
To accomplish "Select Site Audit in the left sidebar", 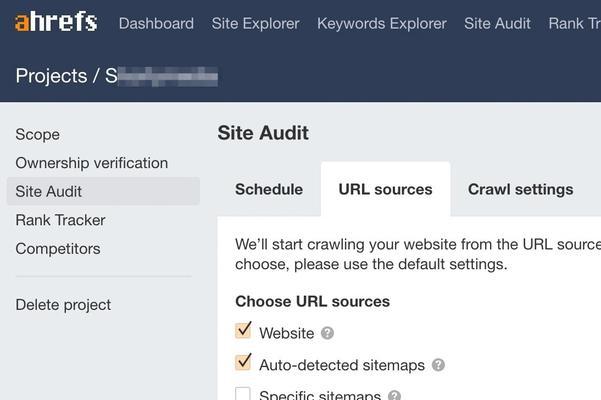I will [103, 191].
